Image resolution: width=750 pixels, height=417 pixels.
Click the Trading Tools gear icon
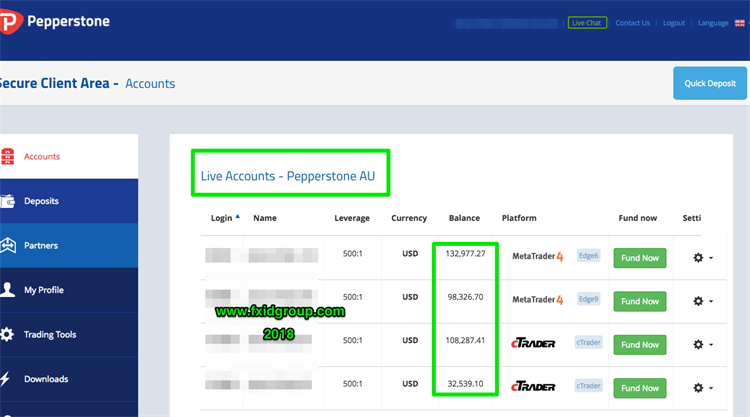pyautogui.click(x=7, y=334)
